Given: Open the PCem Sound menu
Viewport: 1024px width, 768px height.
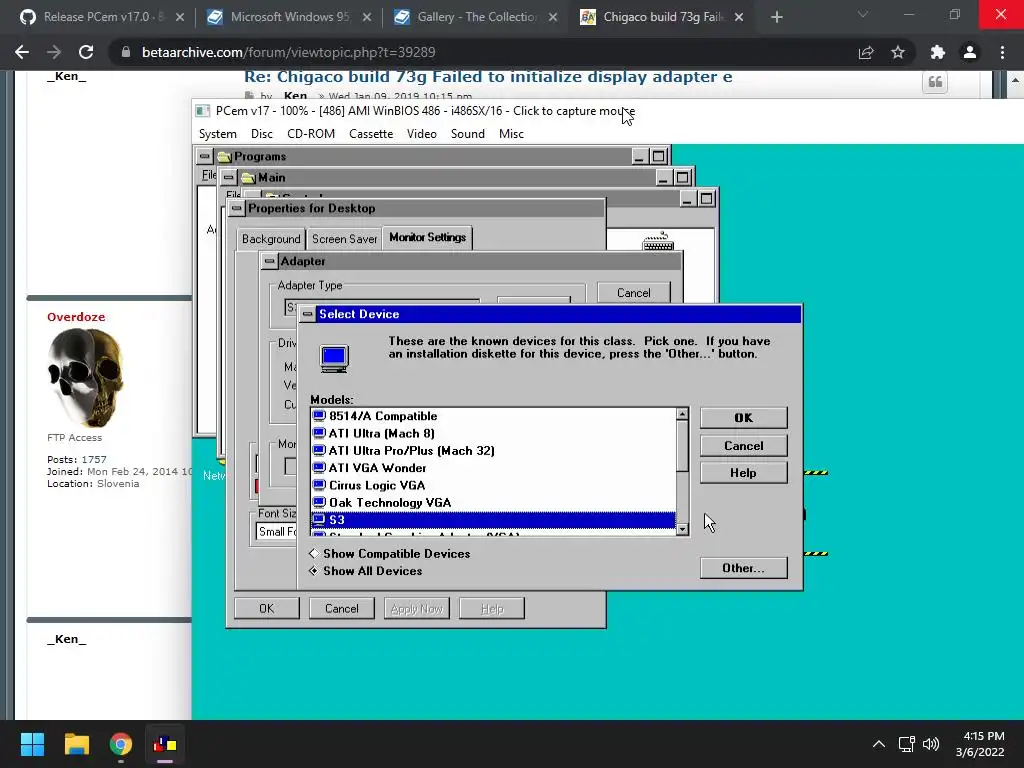Looking at the screenshot, I should click(x=468, y=134).
